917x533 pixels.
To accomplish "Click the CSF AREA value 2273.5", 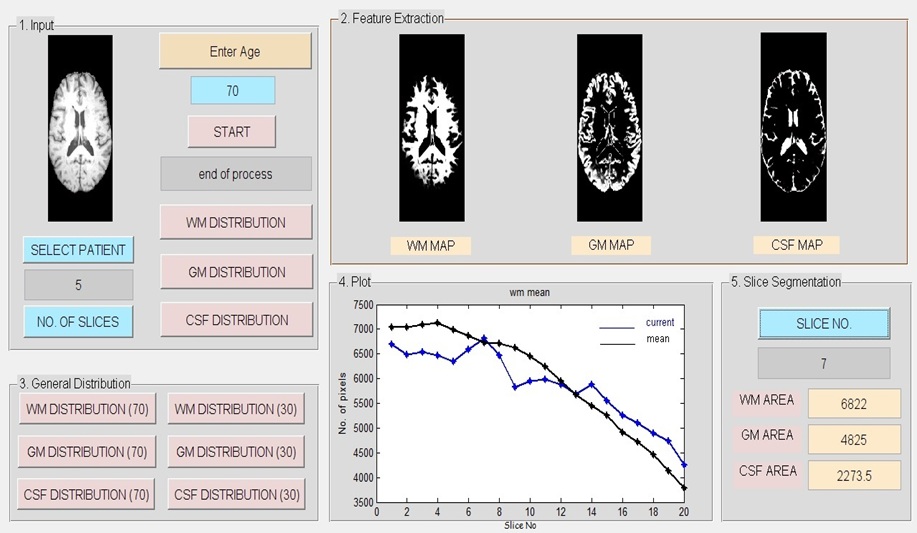I will (854, 476).
